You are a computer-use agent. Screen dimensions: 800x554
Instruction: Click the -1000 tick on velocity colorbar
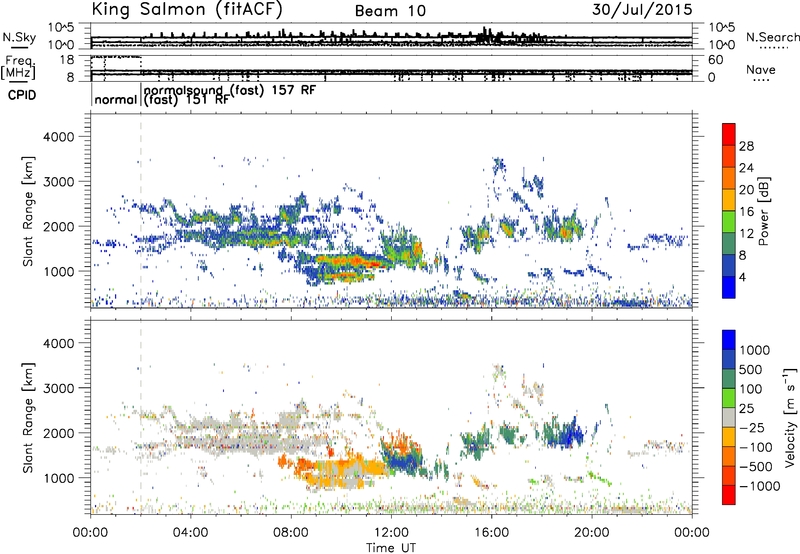(760, 486)
